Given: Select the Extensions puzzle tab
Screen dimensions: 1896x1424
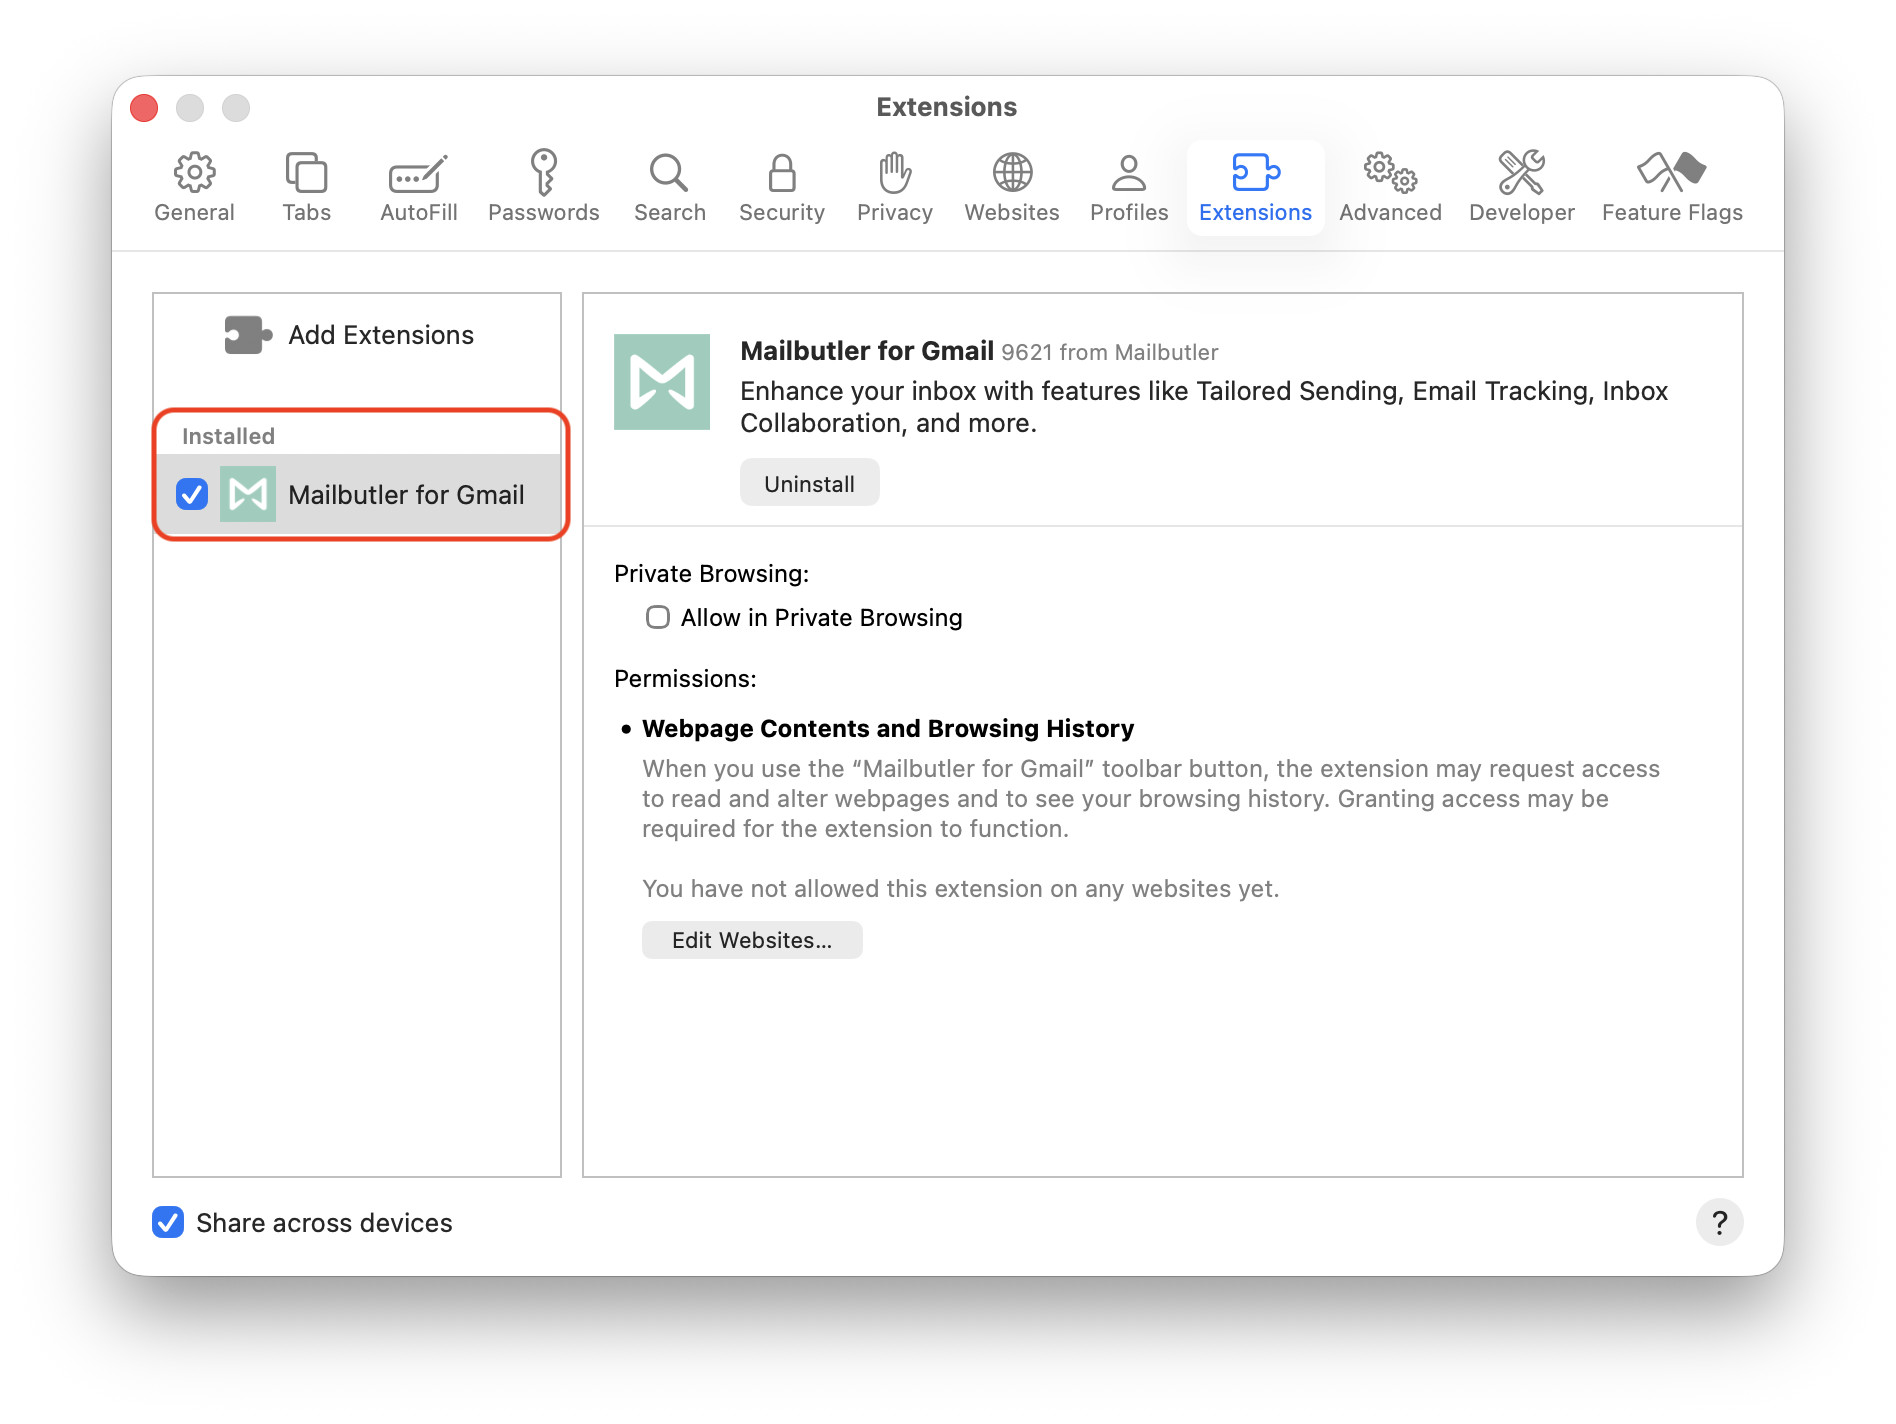Looking at the screenshot, I should tap(1255, 188).
